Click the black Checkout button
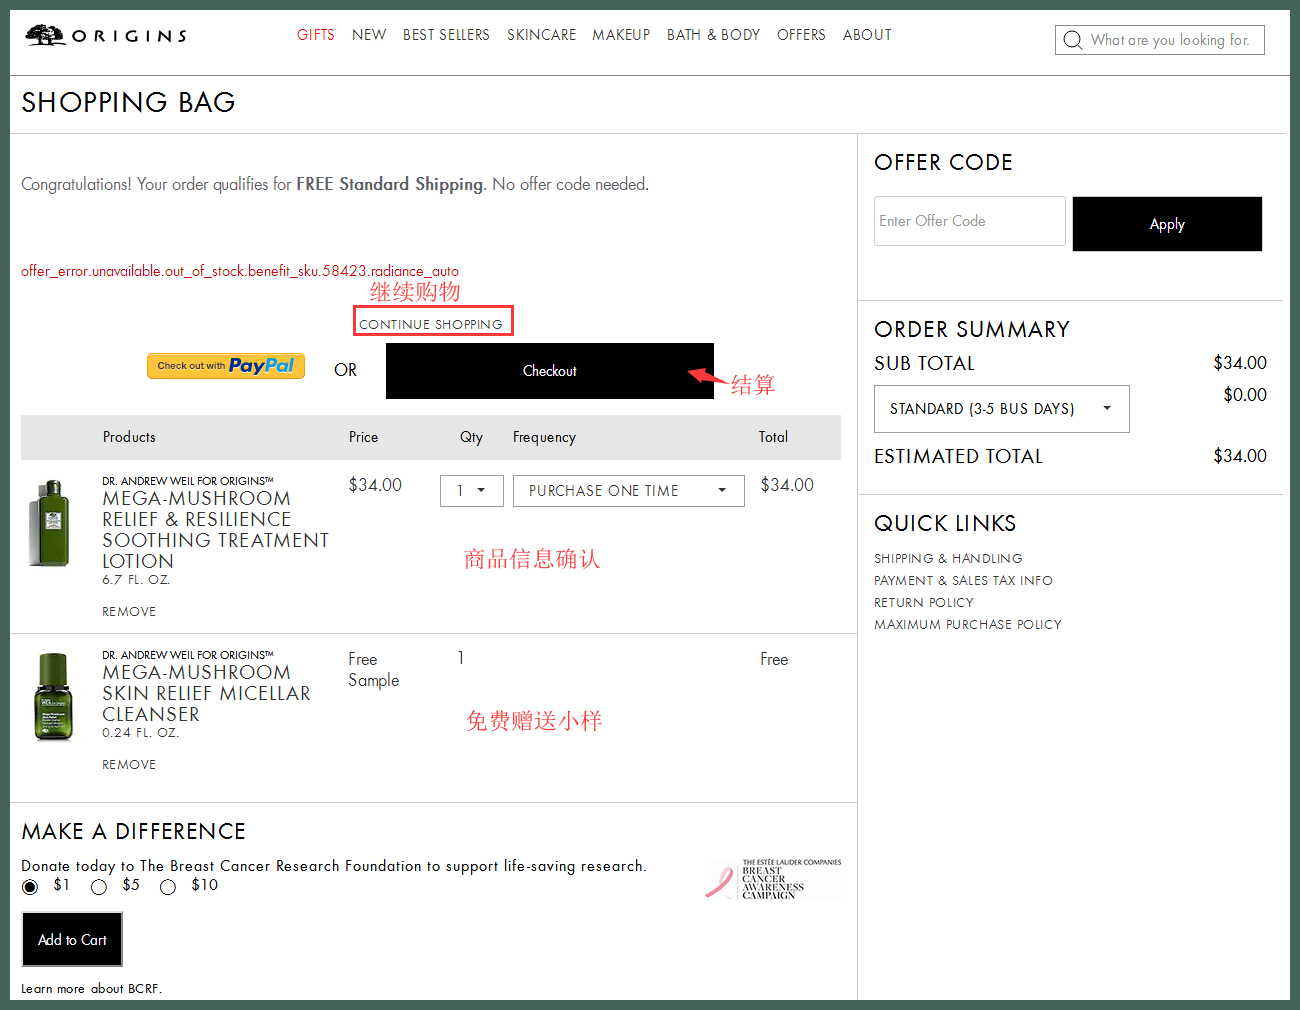 point(550,371)
